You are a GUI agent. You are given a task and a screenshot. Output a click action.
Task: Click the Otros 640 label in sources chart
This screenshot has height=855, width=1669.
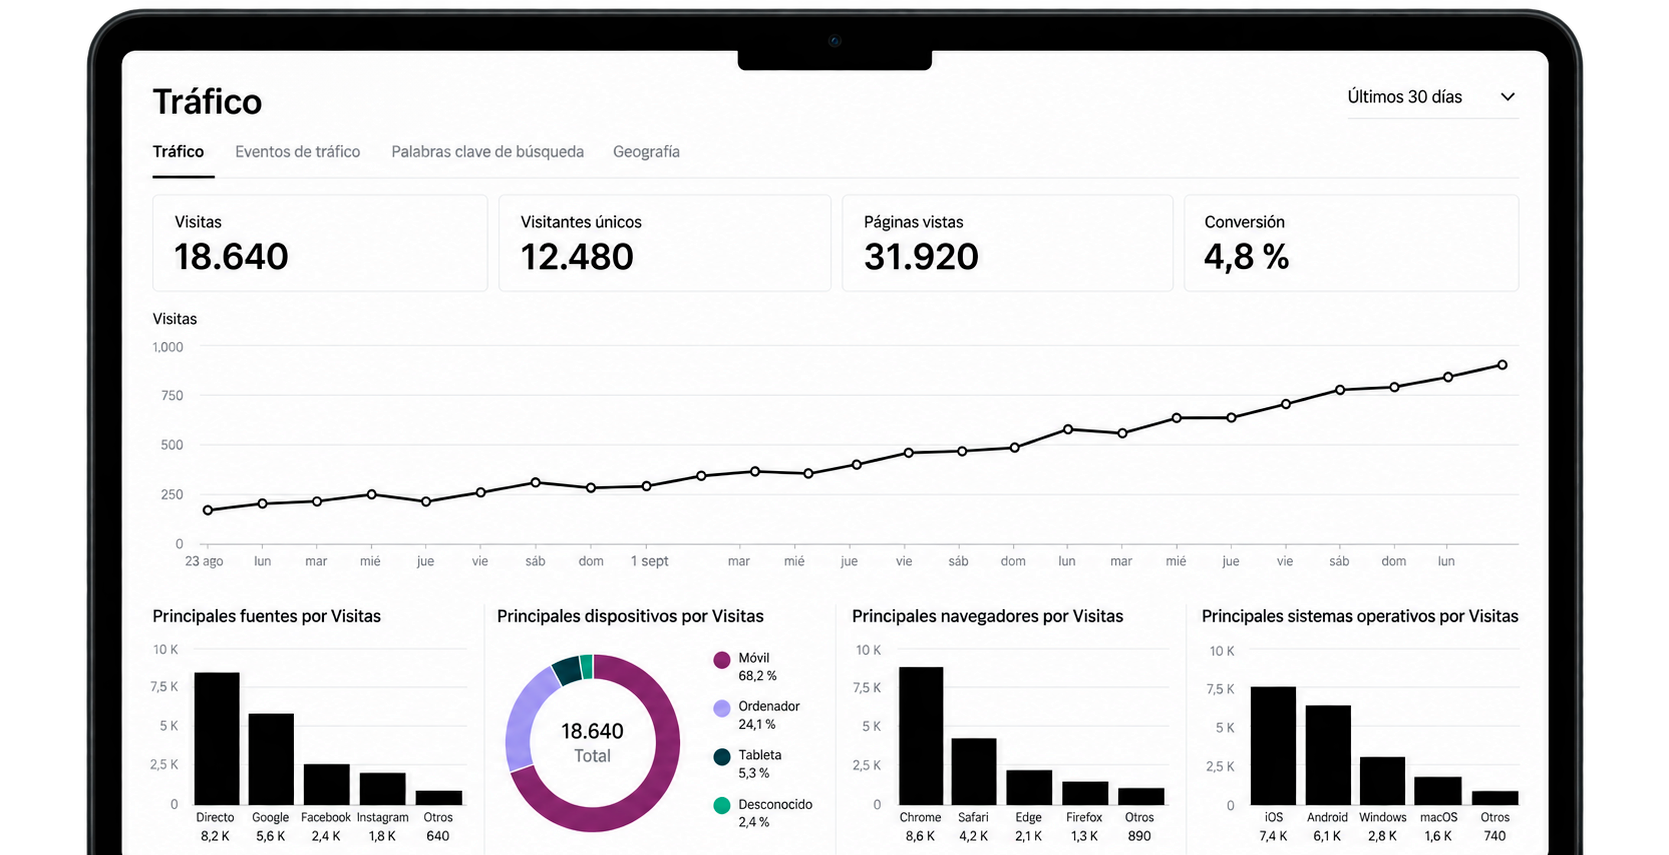click(438, 827)
